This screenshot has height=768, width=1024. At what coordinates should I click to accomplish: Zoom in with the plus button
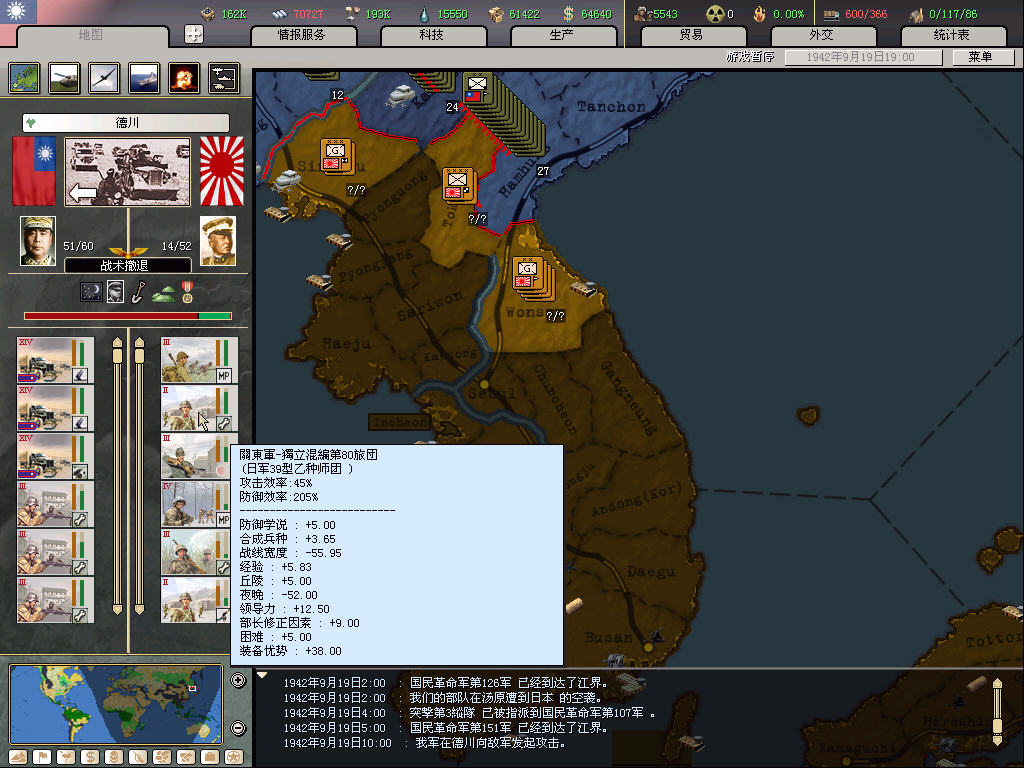[238, 680]
